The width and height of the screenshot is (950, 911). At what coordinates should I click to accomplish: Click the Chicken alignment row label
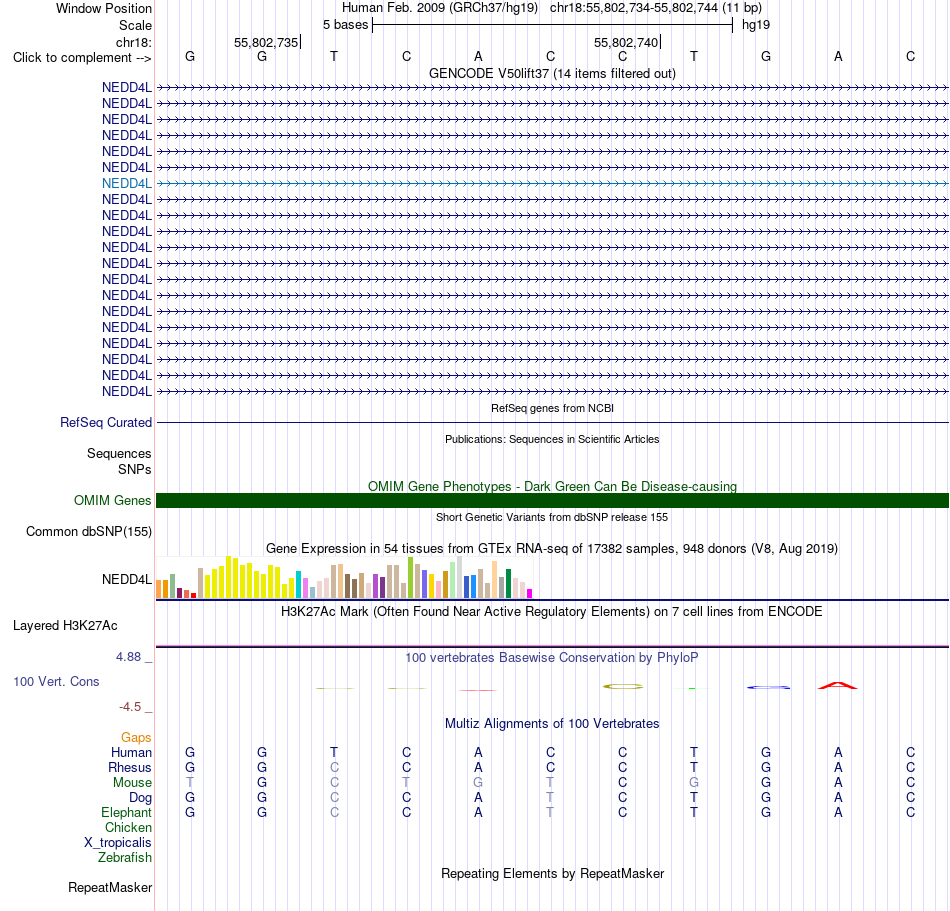coord(128,827)
